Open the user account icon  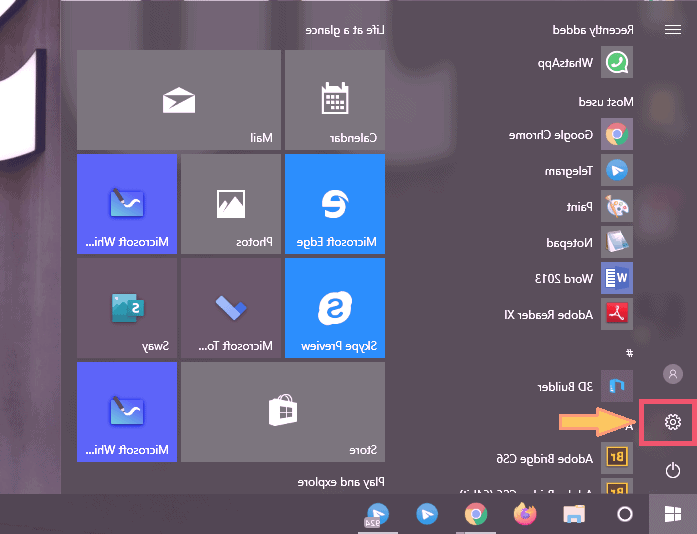(673, 374)
